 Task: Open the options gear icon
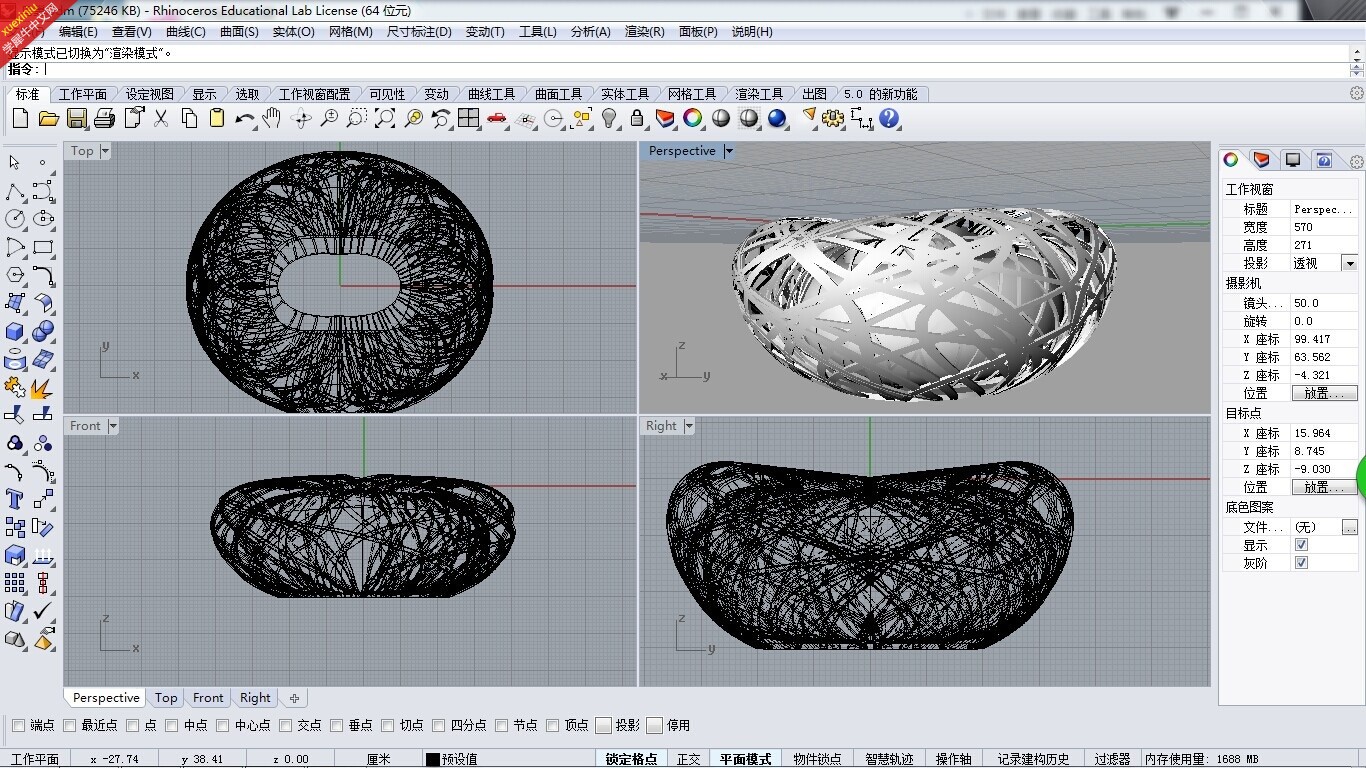833,118
